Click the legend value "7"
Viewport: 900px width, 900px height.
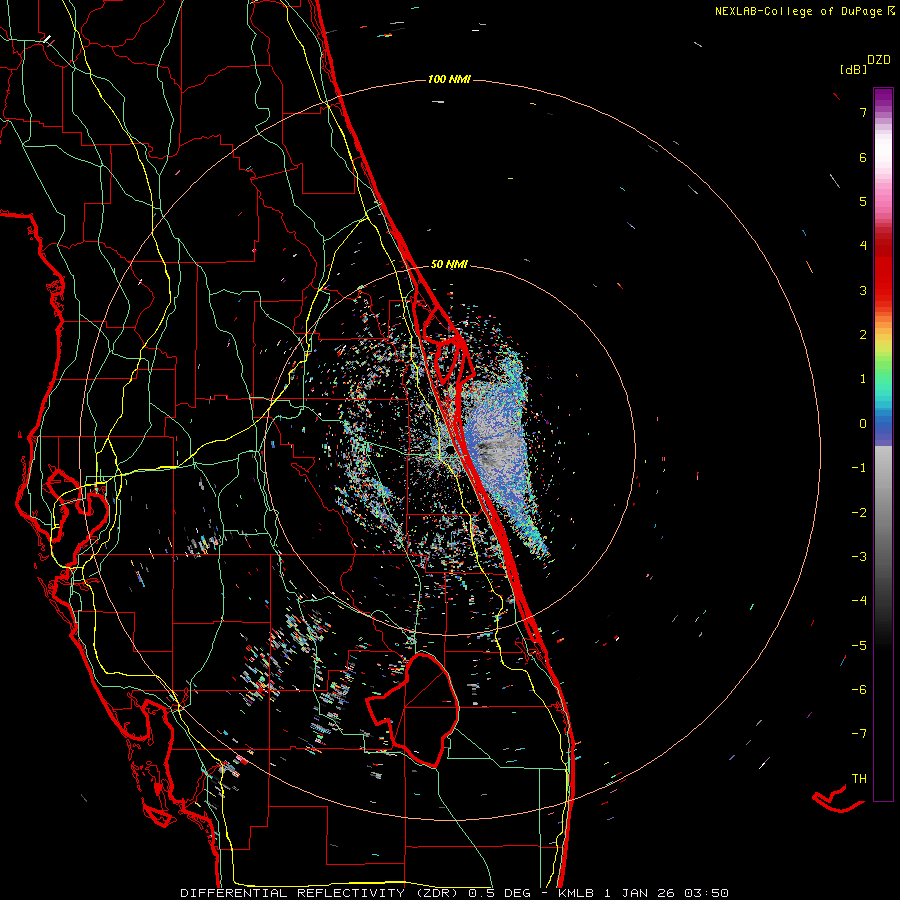click(863, 113)
